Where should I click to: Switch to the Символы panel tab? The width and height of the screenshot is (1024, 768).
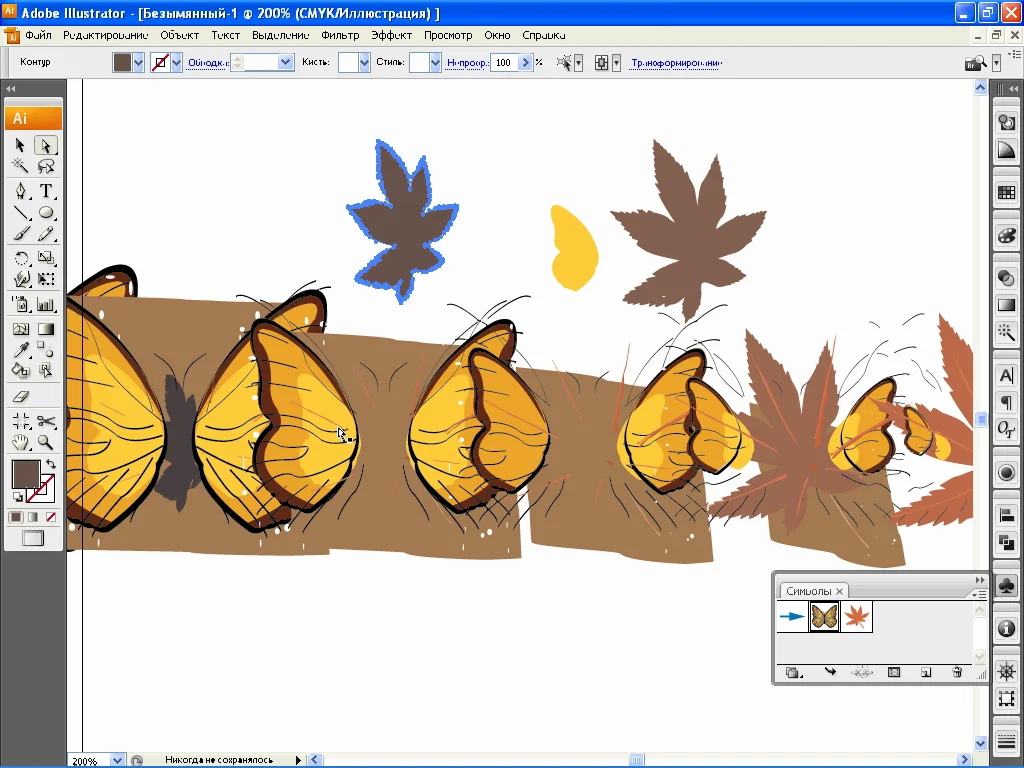(808, 591)
